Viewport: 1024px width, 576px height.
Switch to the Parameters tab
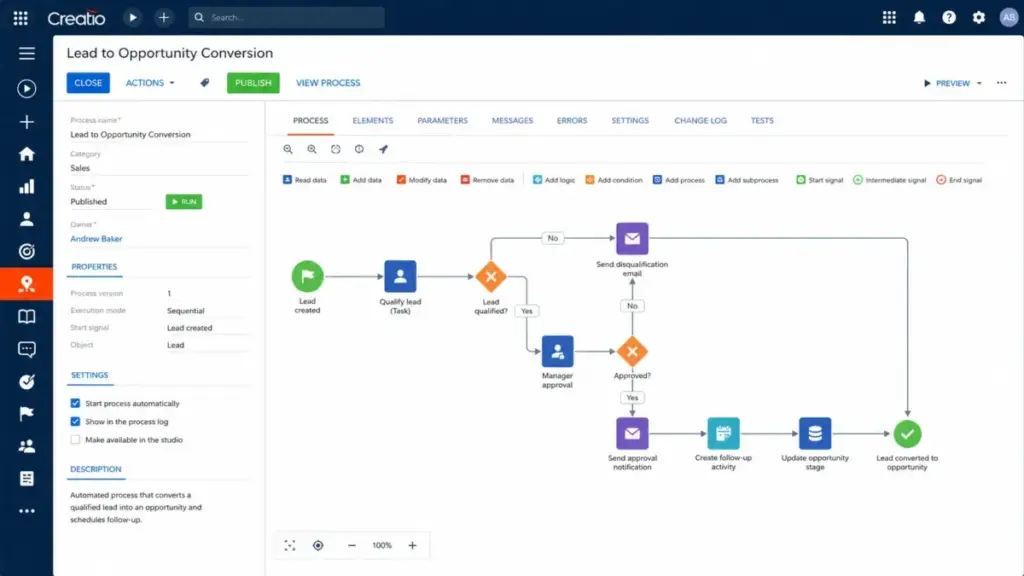[x=442, y=121]
